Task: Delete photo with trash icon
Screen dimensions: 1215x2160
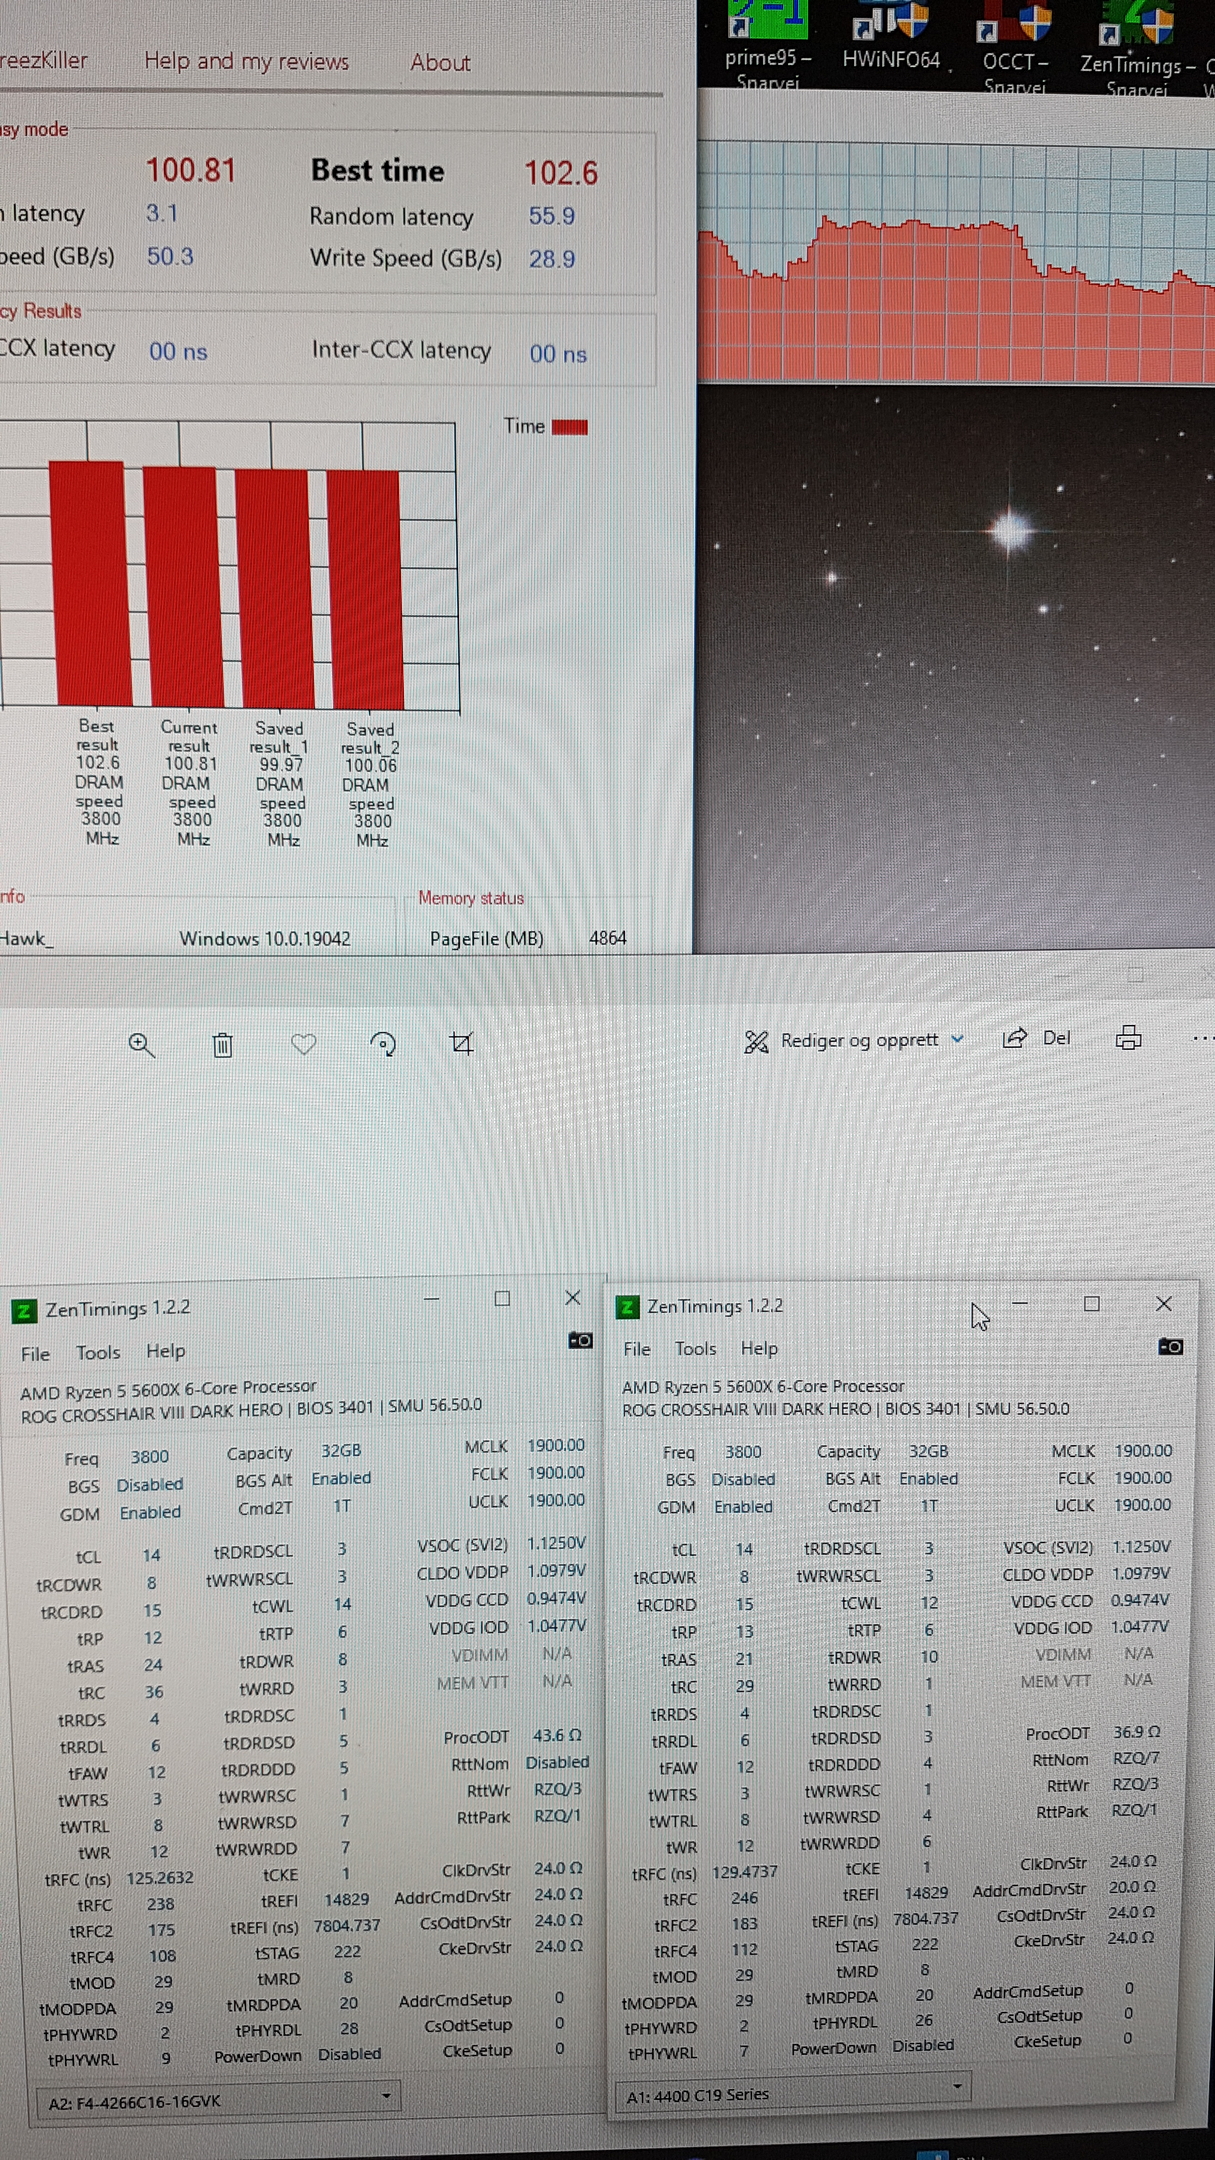Action: (222, 1045)
